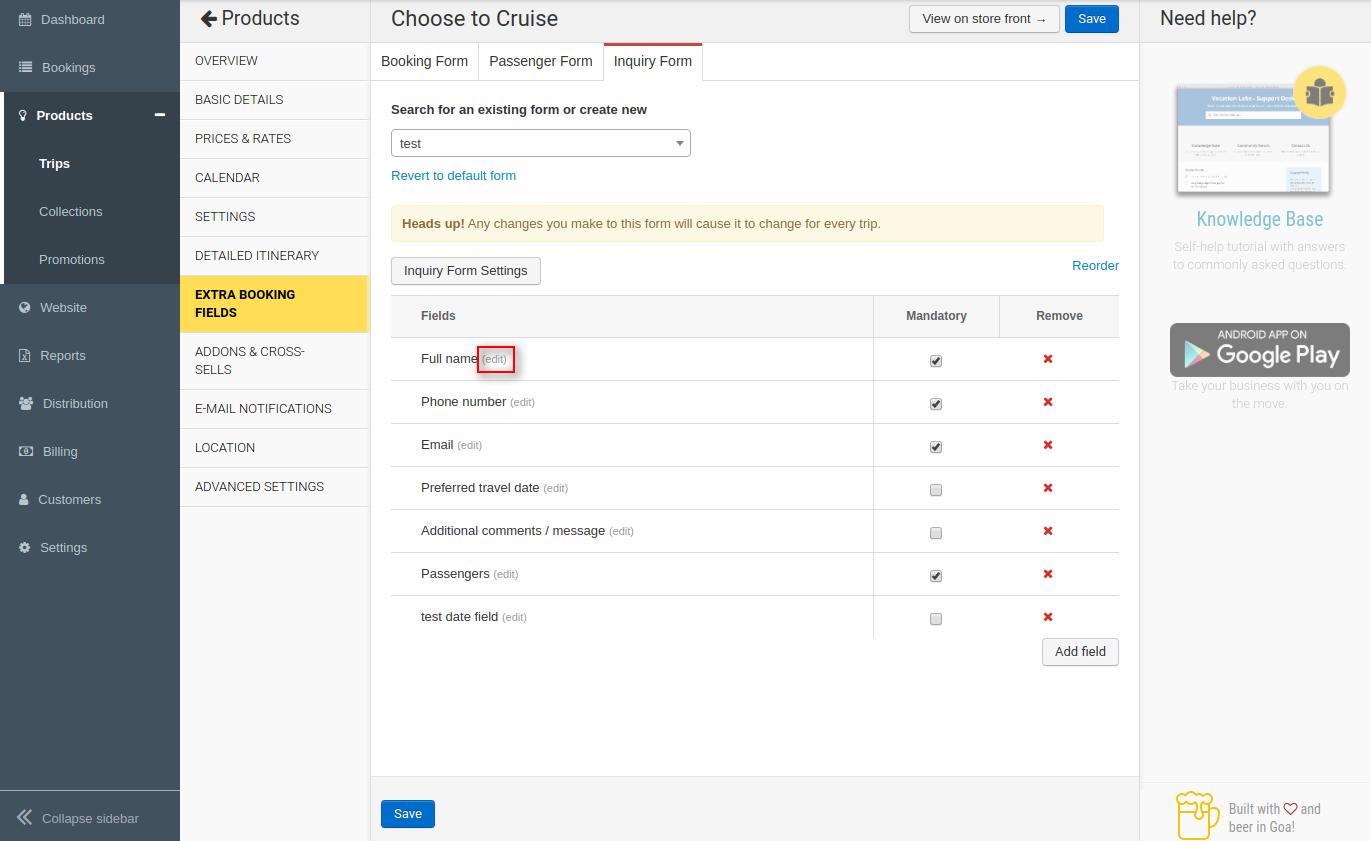Image resolution: width=1371 pixels, height=841 pixels.
Task: Click the back arrow beside Products
Action: 208,19
